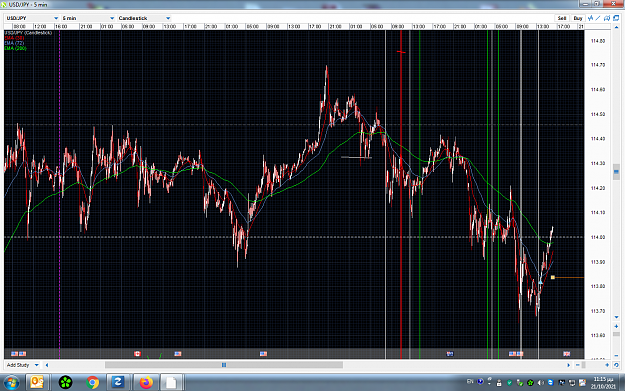Click the vertical zoom in plus icon
This screenshot has width=625, height=391.
(616, 326)
